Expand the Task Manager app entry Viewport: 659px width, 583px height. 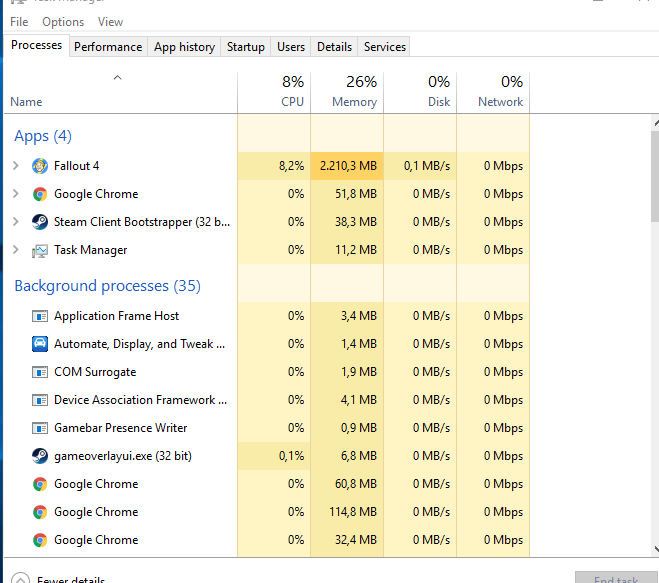pyautogui.click(x=15, y=250)
